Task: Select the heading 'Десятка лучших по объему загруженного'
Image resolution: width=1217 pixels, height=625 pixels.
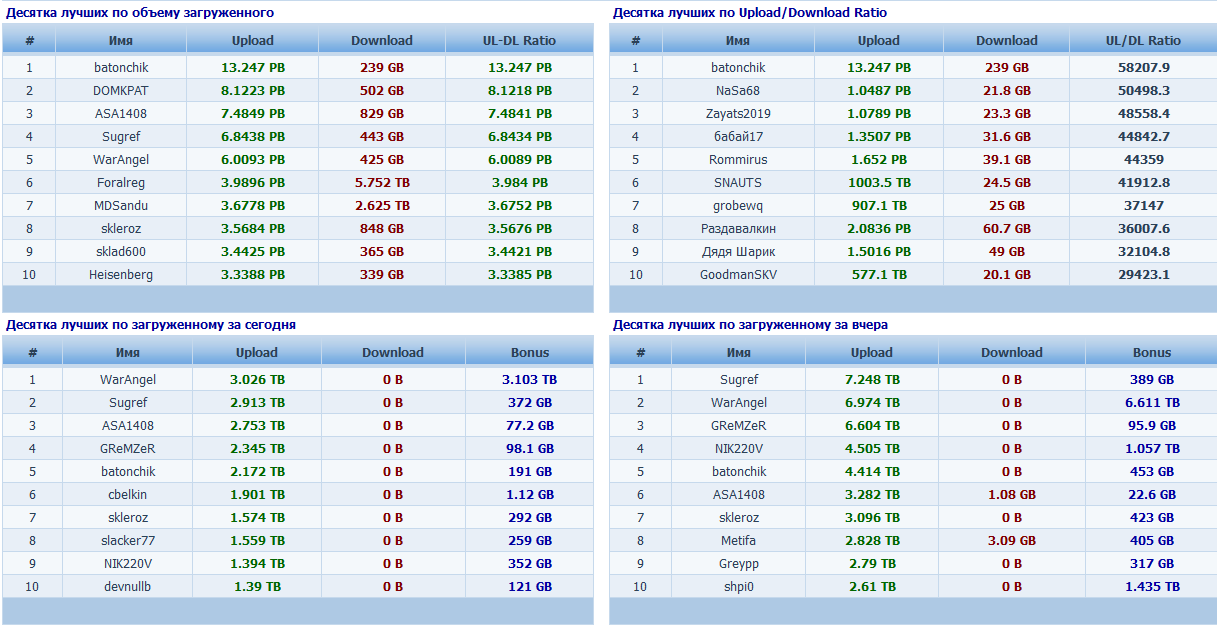Action: click(141, 13)
